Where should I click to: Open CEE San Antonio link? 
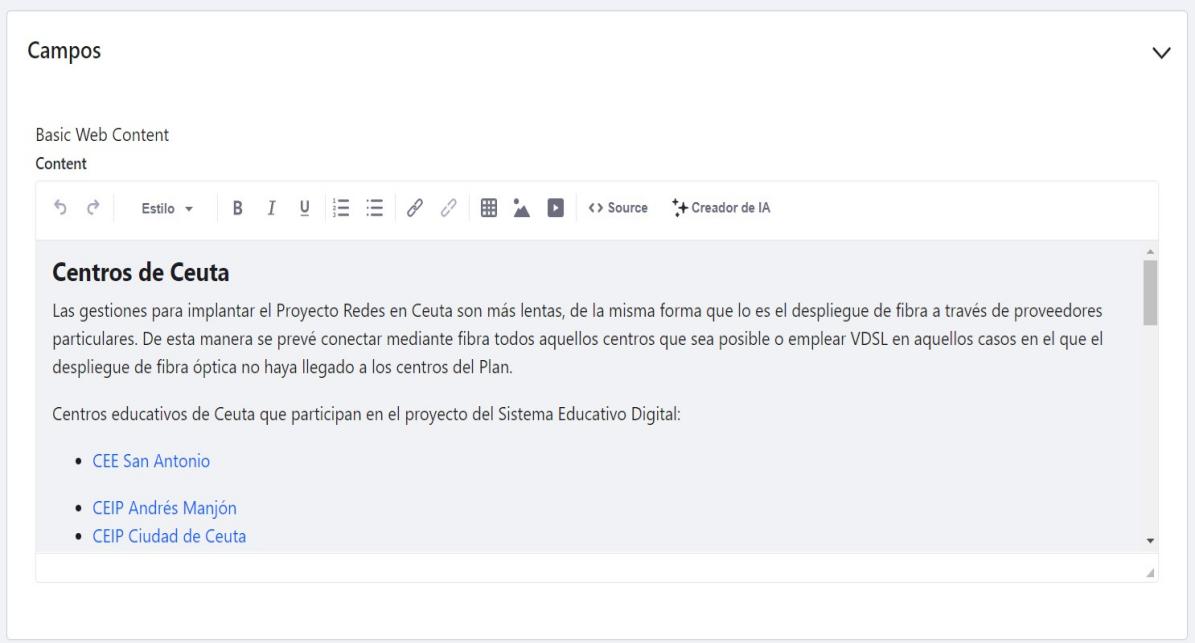(151, 461)
